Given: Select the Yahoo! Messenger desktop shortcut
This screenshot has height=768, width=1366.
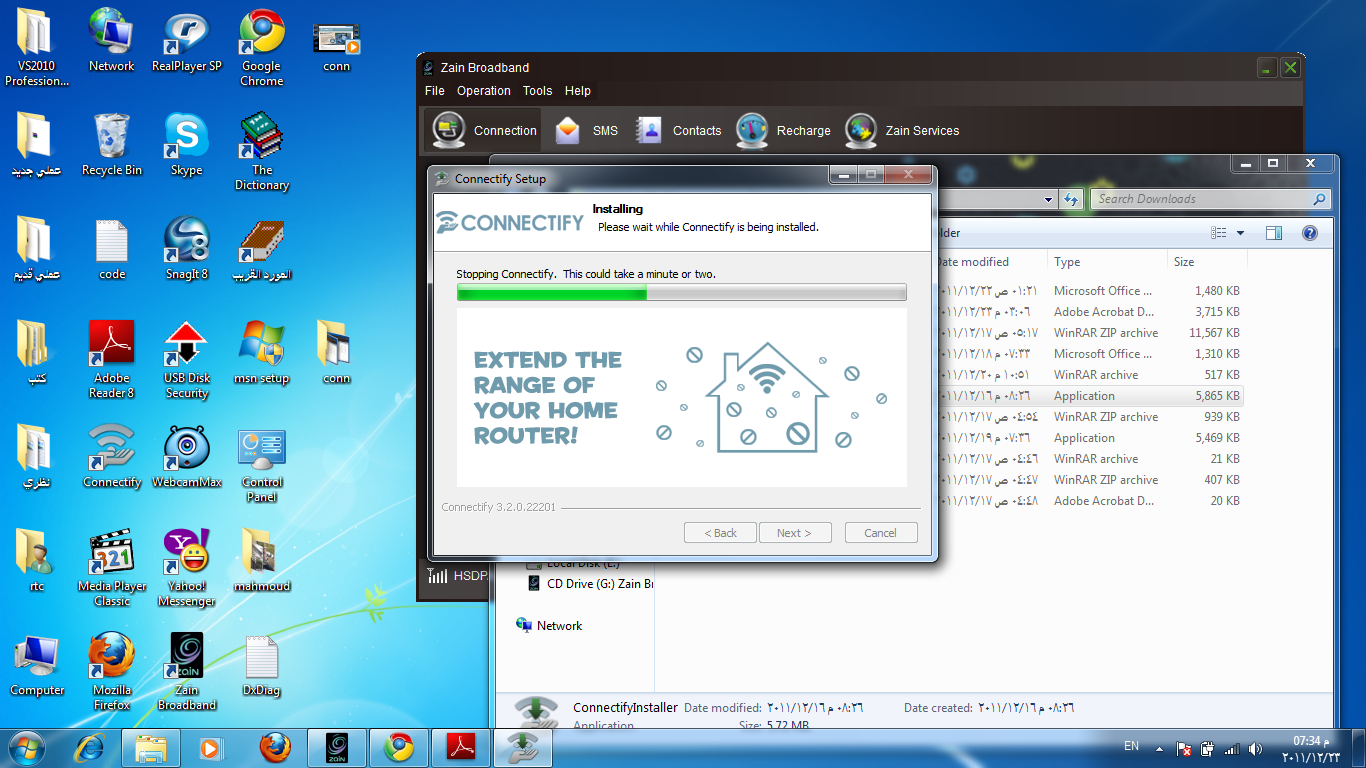Looking at the screenshot, I should click(x=186, y=568).
